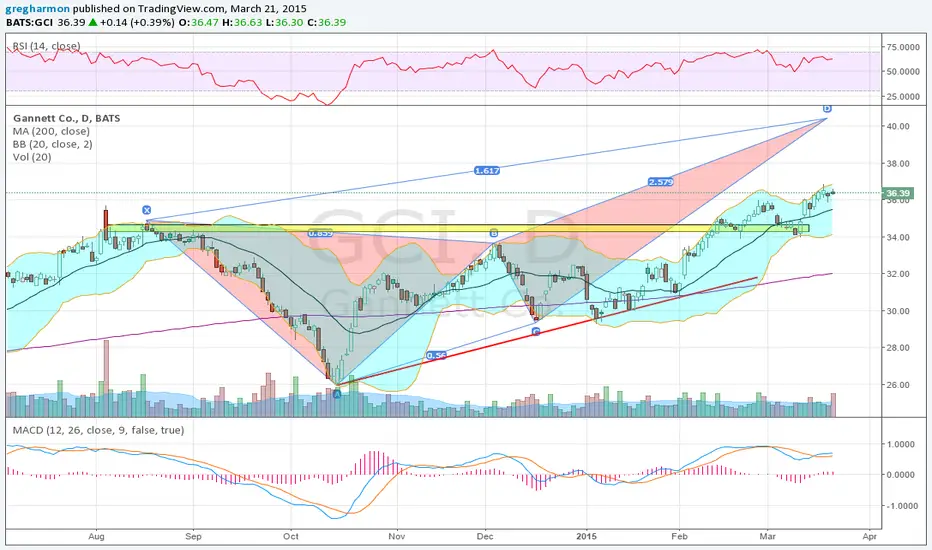Select the BATS:GCI ticker symbol
The image size is (932, 550).
(x=30, y=23)
